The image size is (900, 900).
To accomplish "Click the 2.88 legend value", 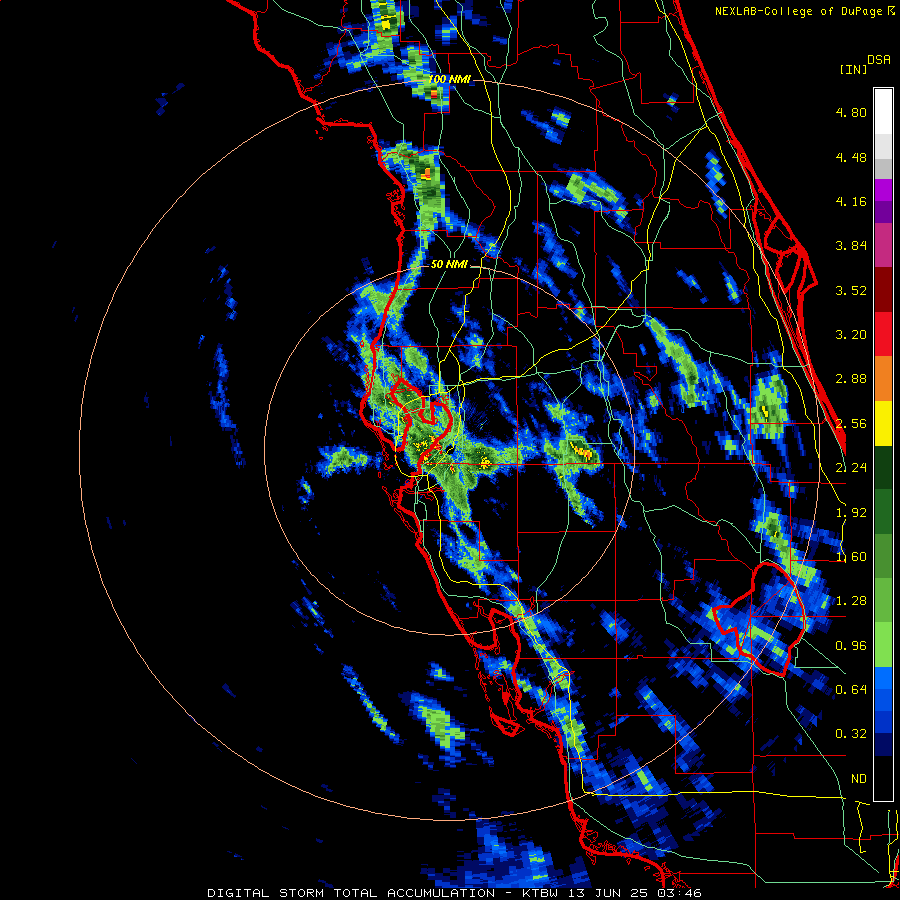I will pos(851,379).
